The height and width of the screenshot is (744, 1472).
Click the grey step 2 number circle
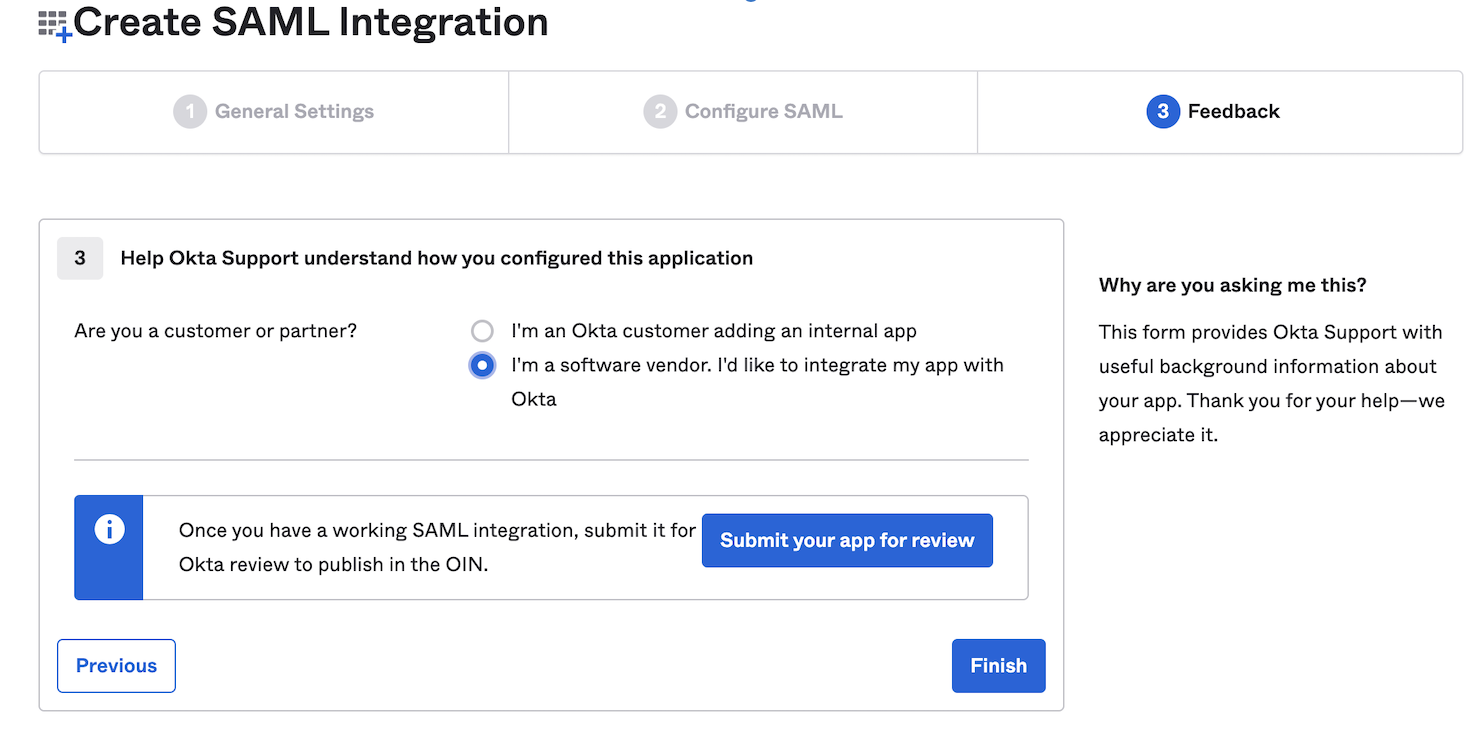[x=659, y=112]
